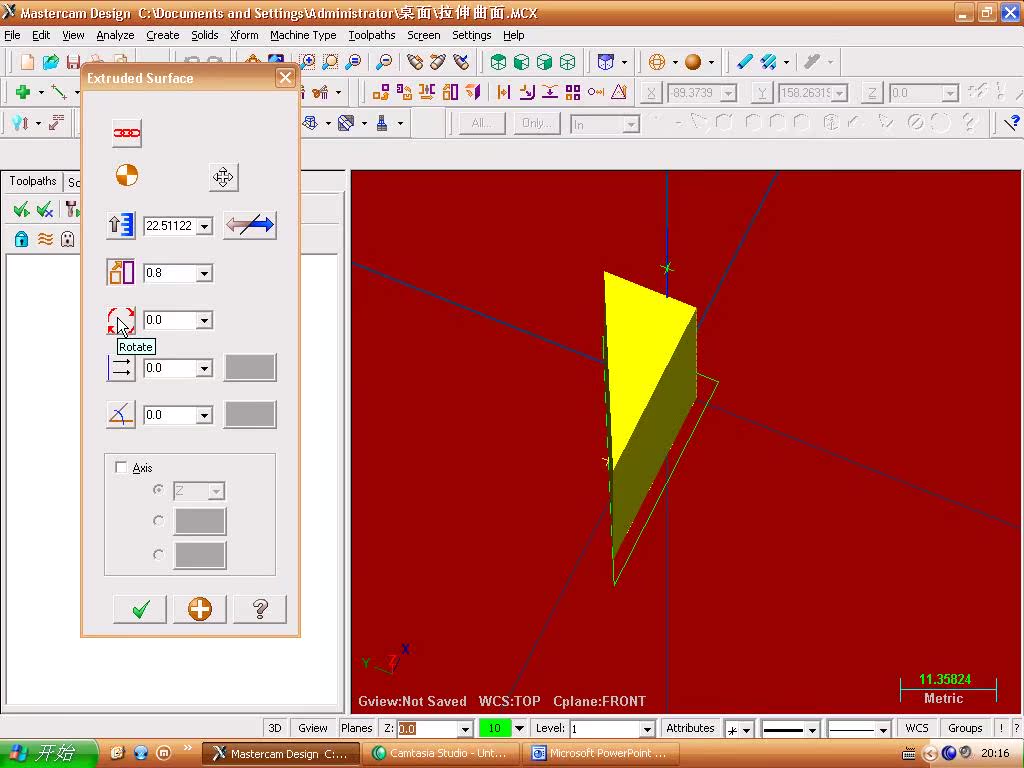Viewport: 1024px width, 768px height.
Task: Click the blue question arrow help icon
Action: [x=1012, y=123]
